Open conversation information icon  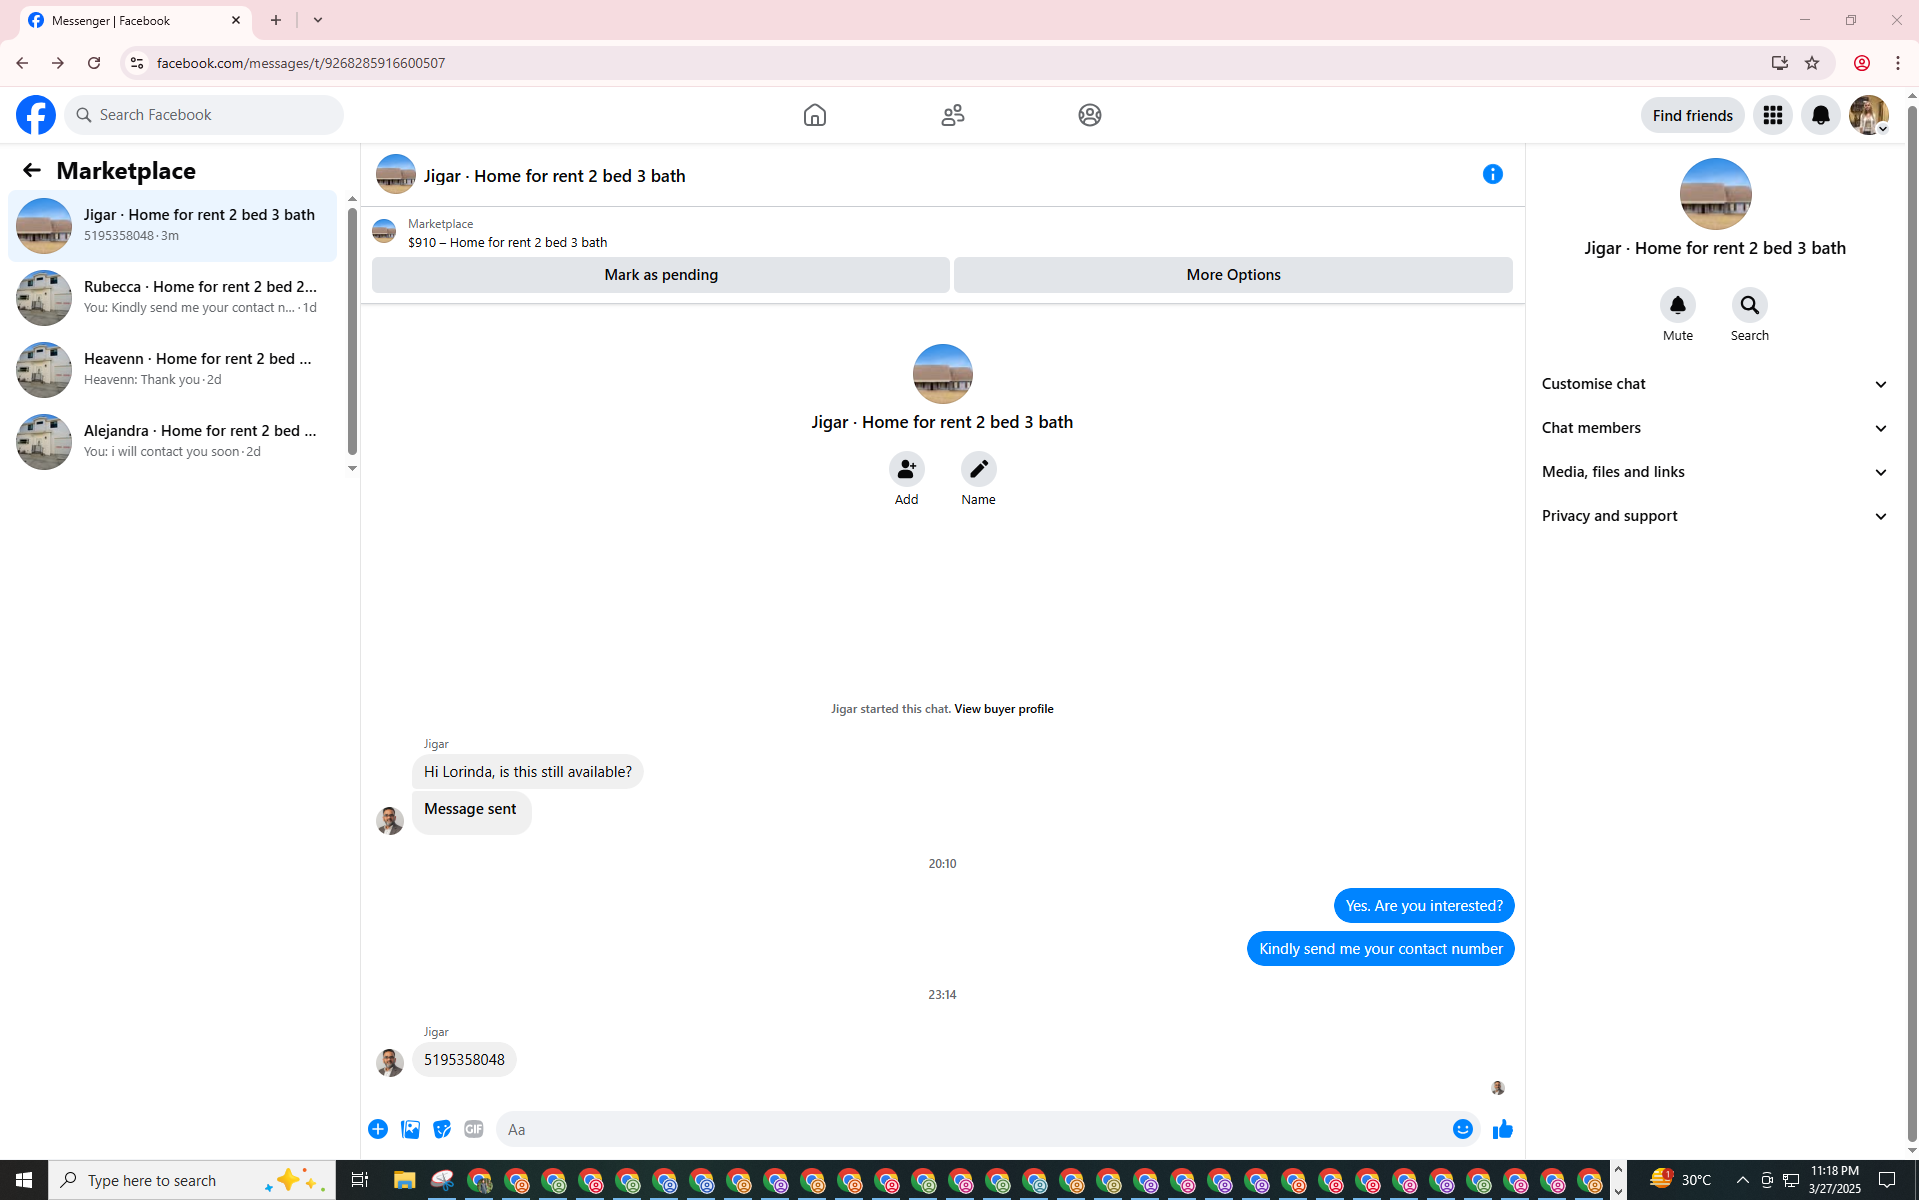coord(1493,174)
